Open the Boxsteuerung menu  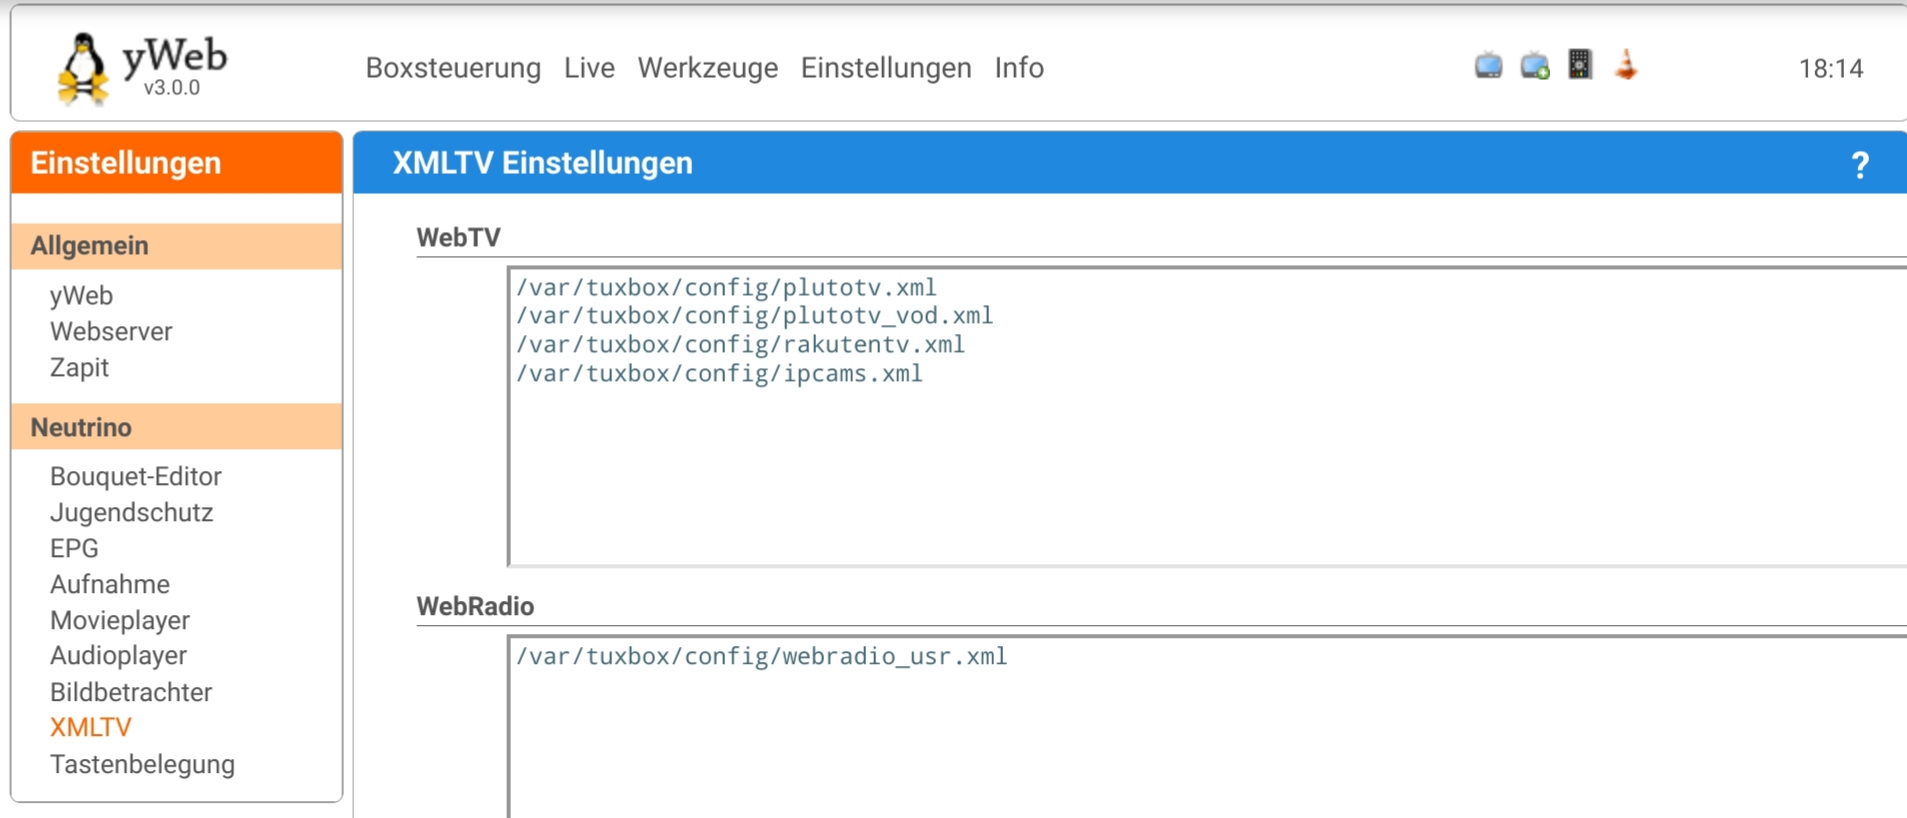click(x=453, y=68)
